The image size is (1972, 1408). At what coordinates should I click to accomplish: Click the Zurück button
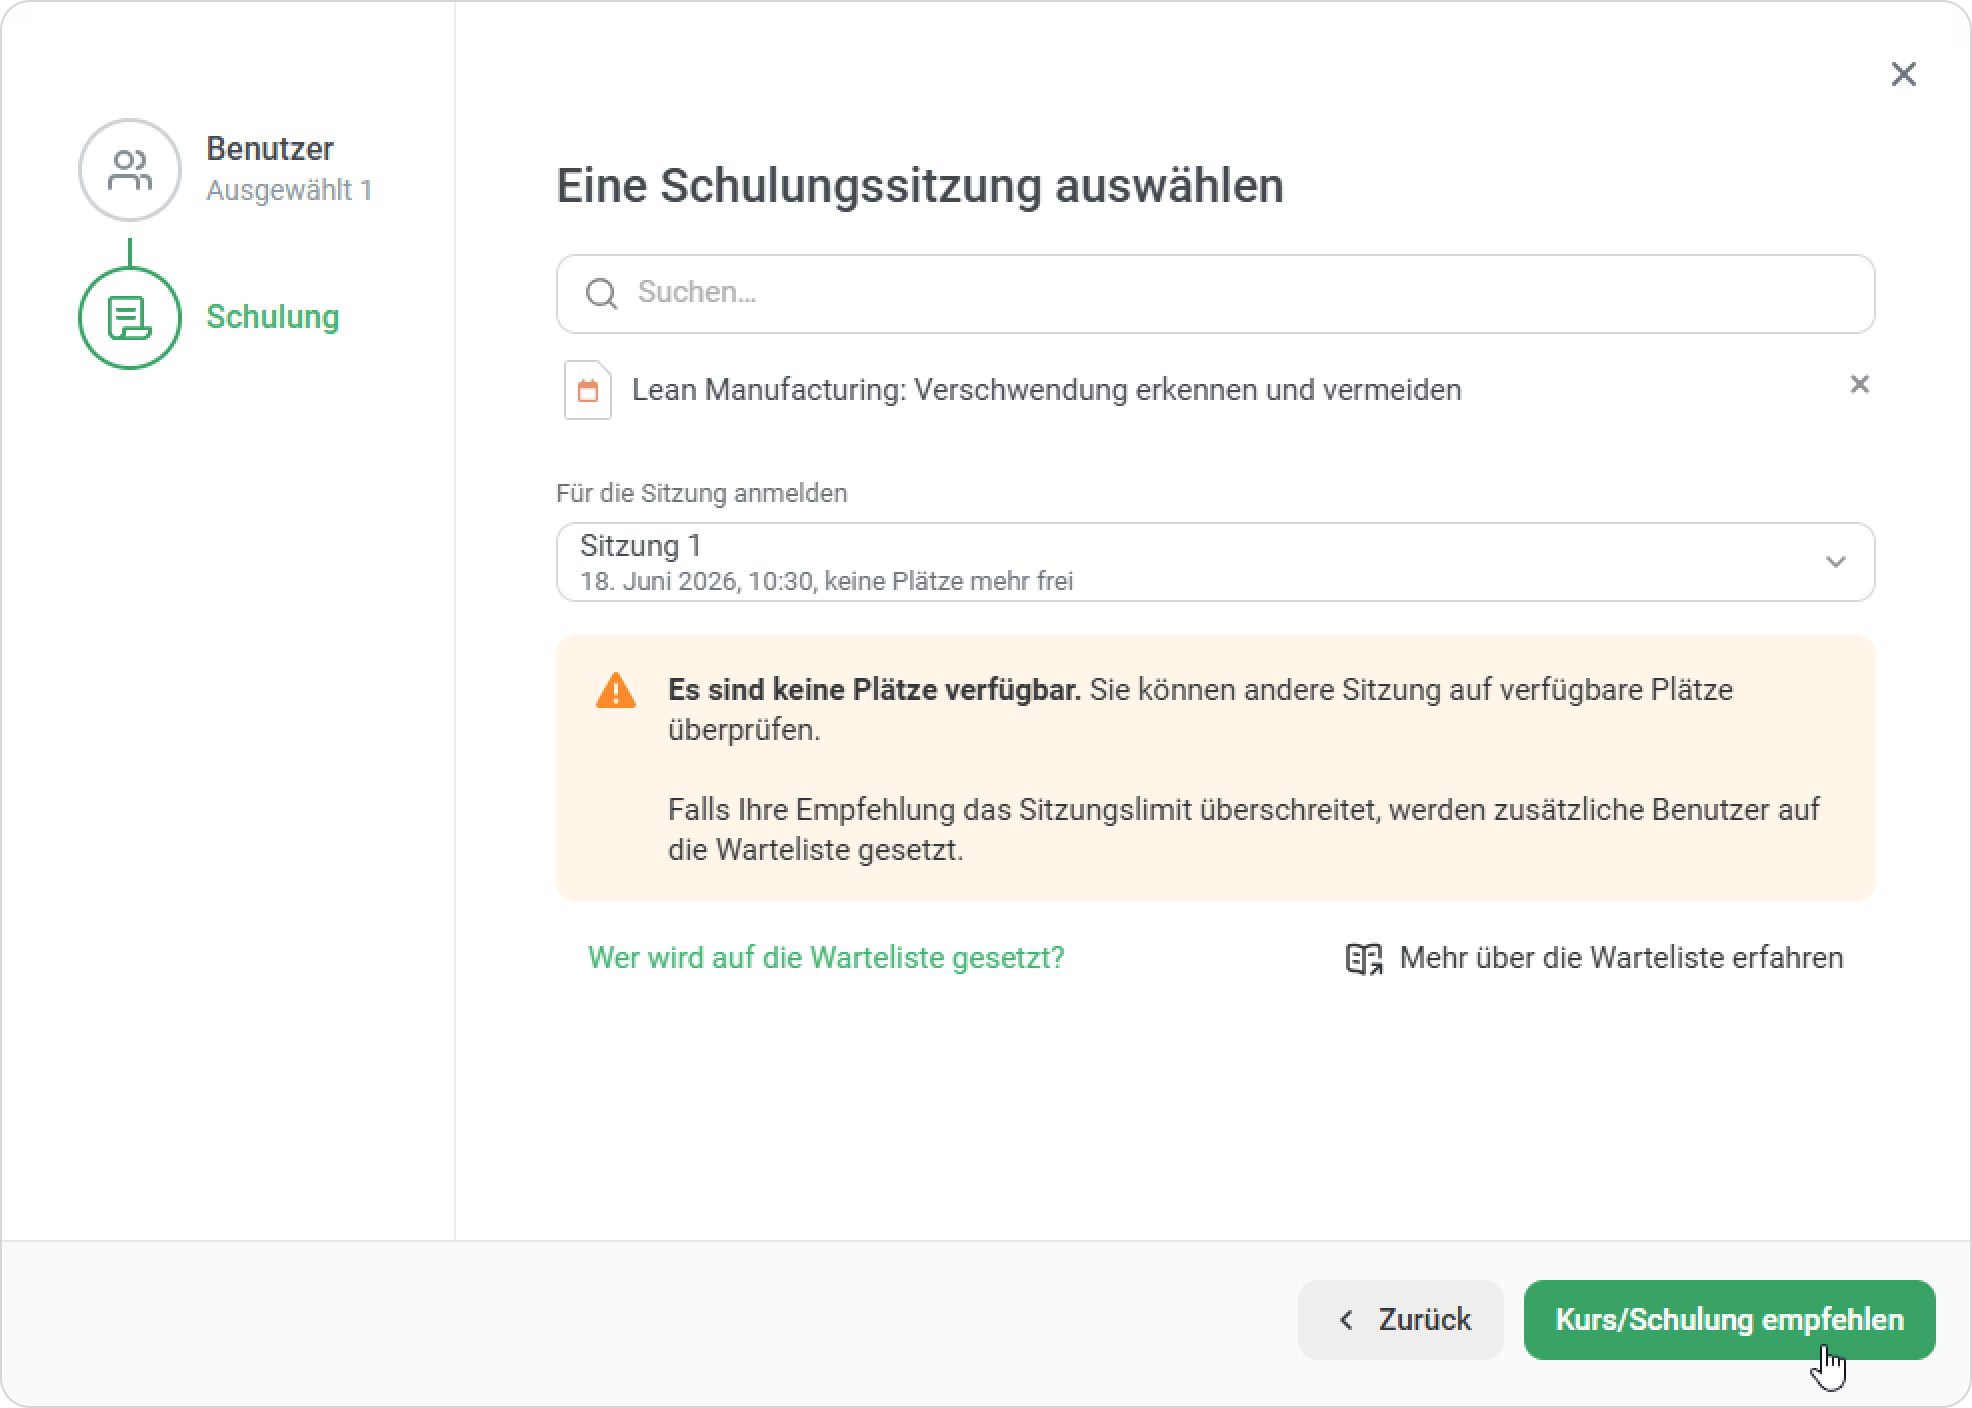[1400, 1320]
